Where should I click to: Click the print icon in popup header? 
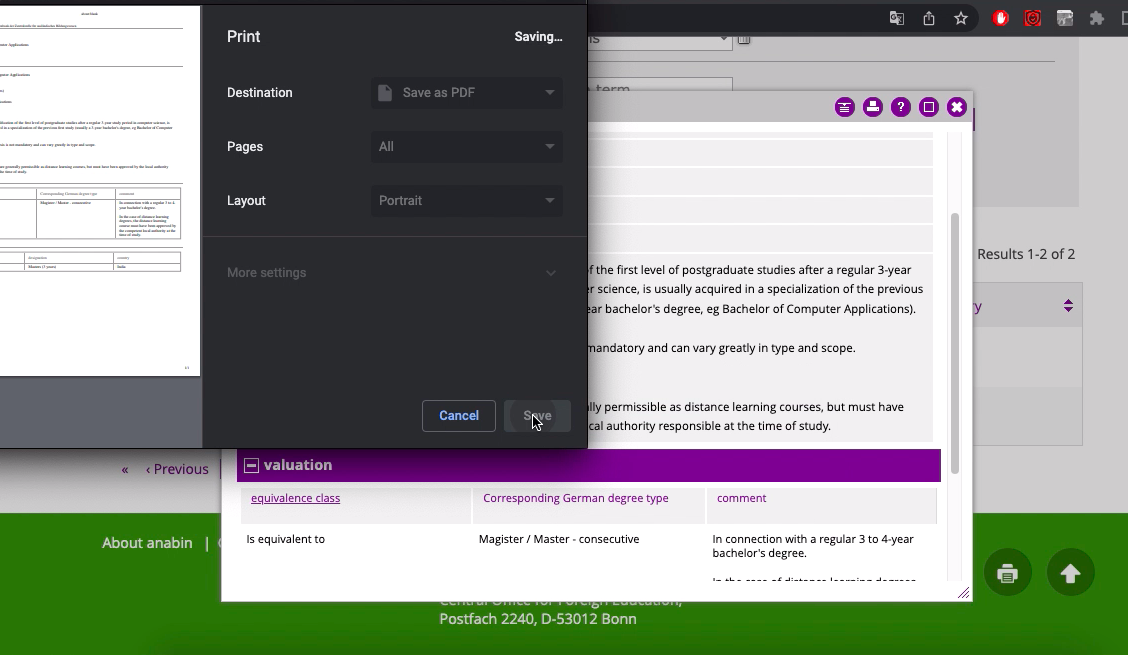tap(873, 107)
